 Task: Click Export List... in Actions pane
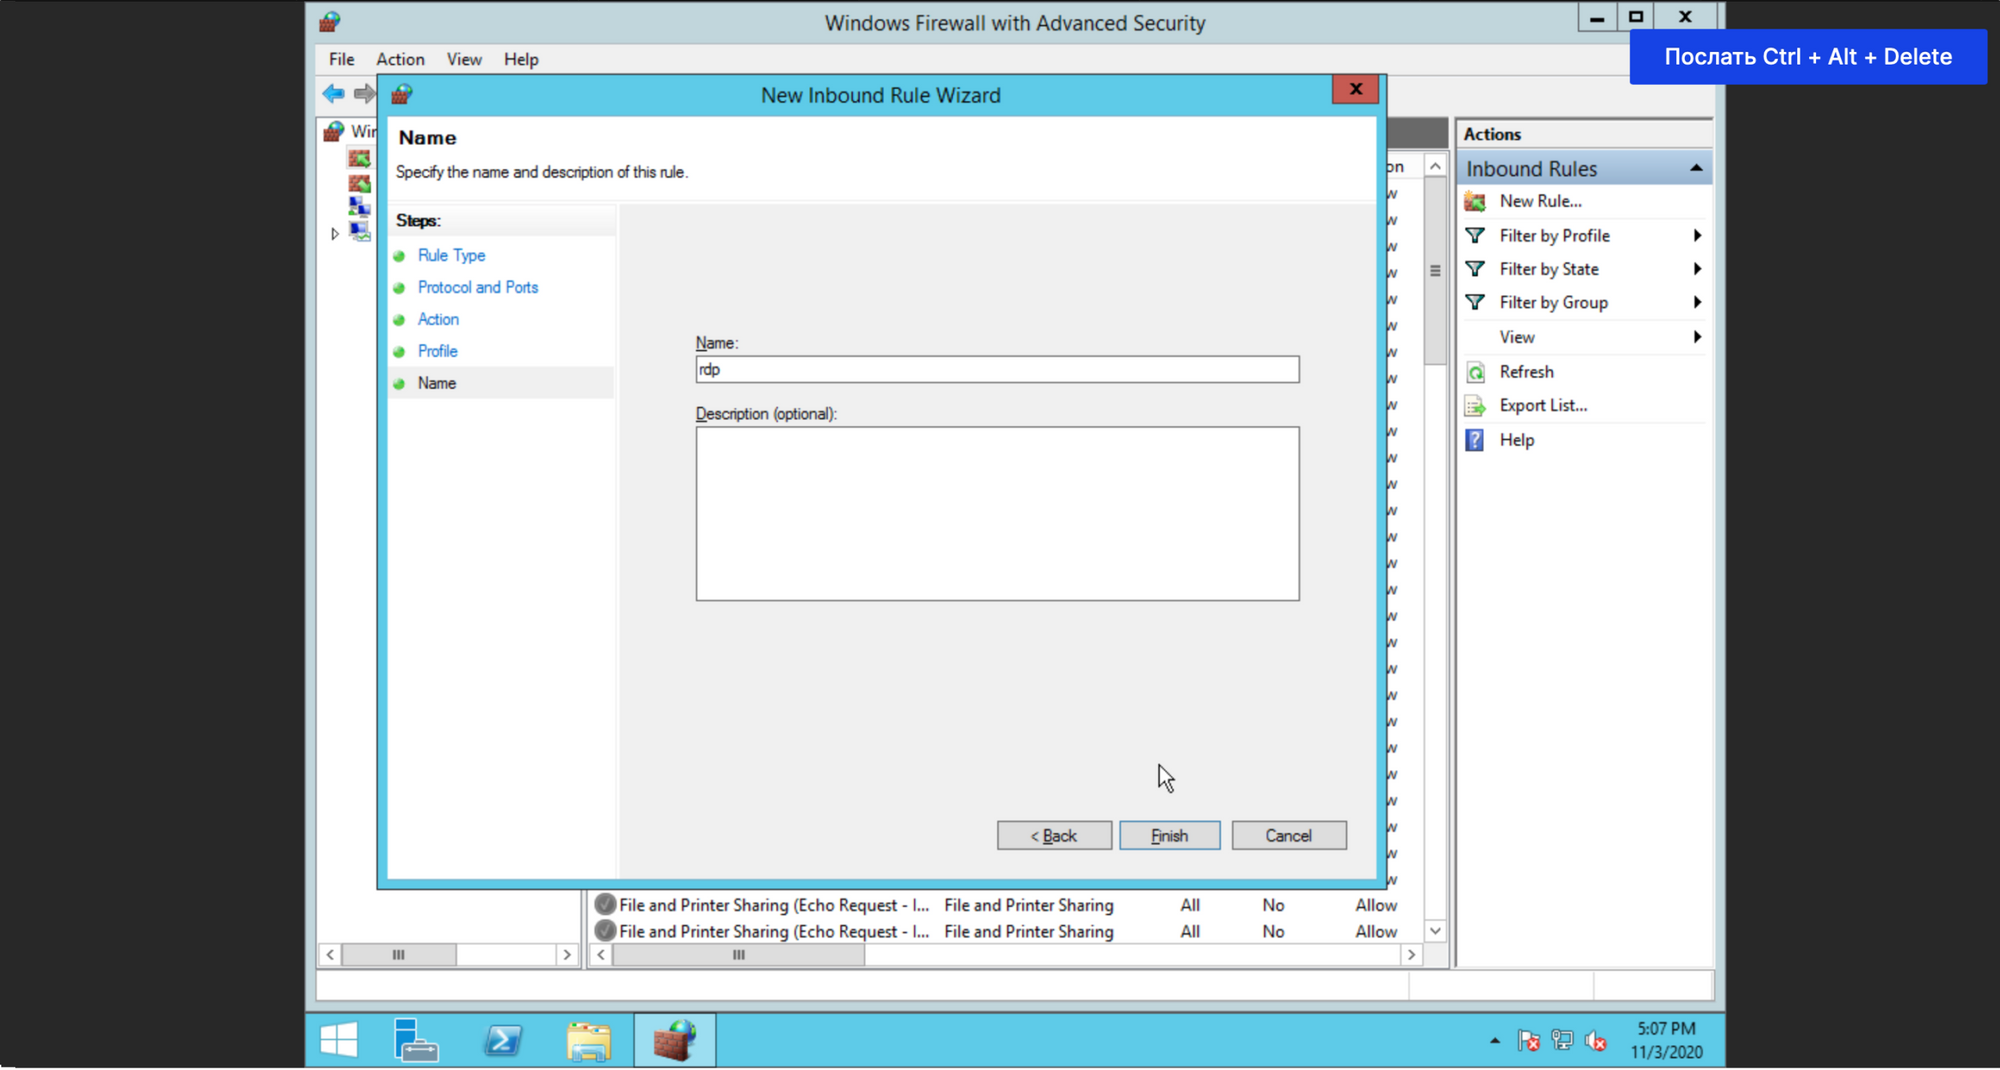(x=1543, y=406)
